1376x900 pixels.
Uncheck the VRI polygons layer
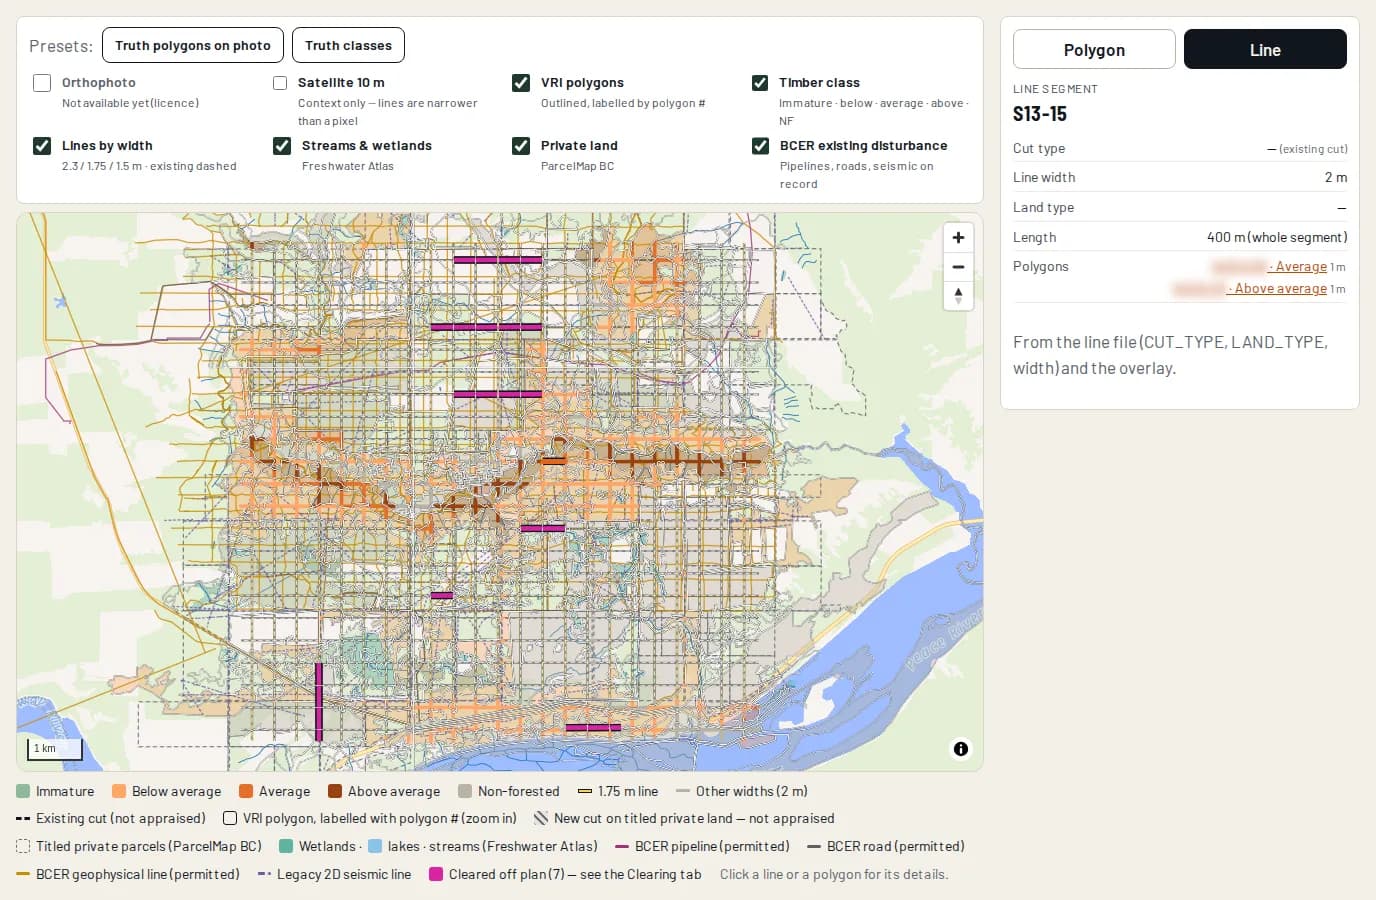pos(521,83)
